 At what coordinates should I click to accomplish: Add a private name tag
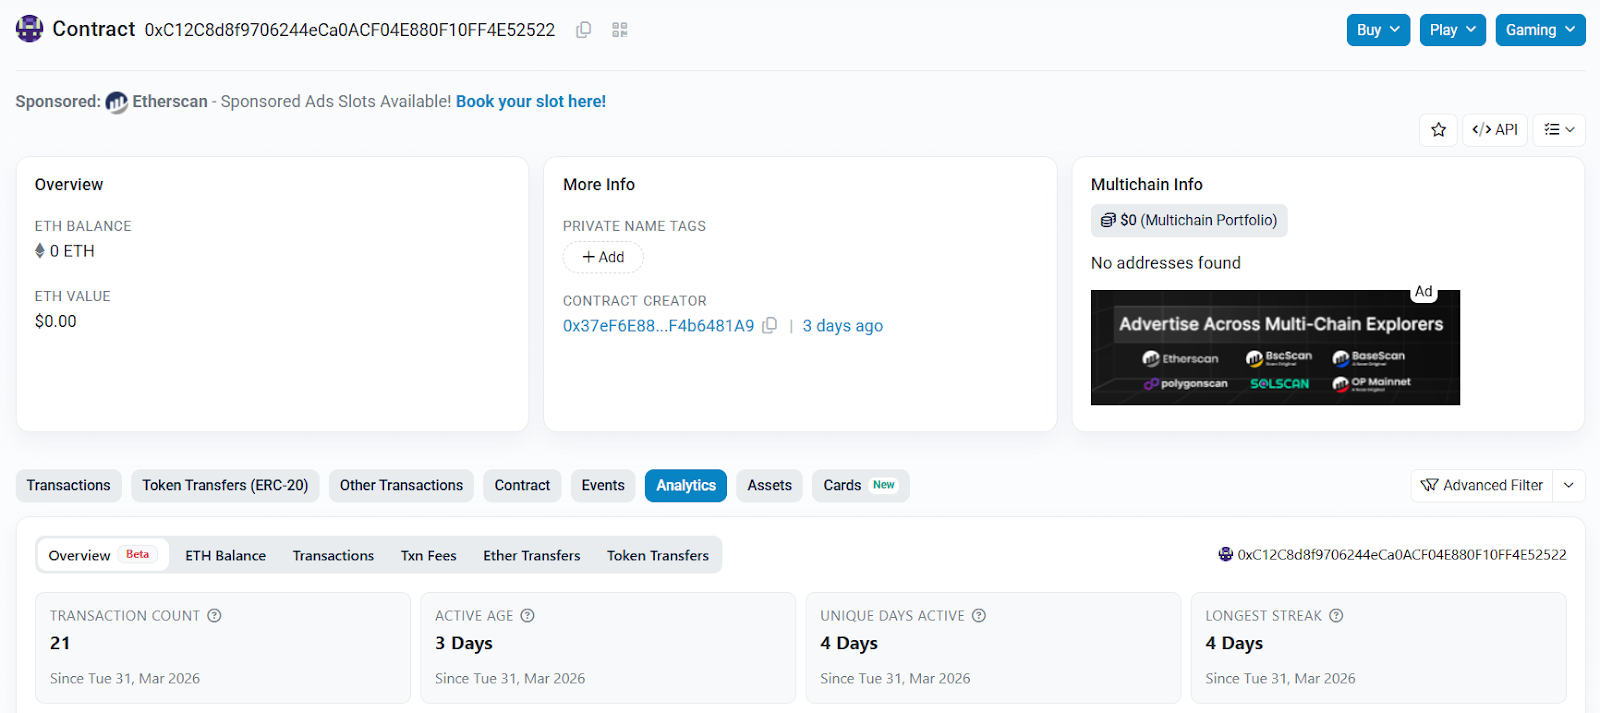click(603, 257)
